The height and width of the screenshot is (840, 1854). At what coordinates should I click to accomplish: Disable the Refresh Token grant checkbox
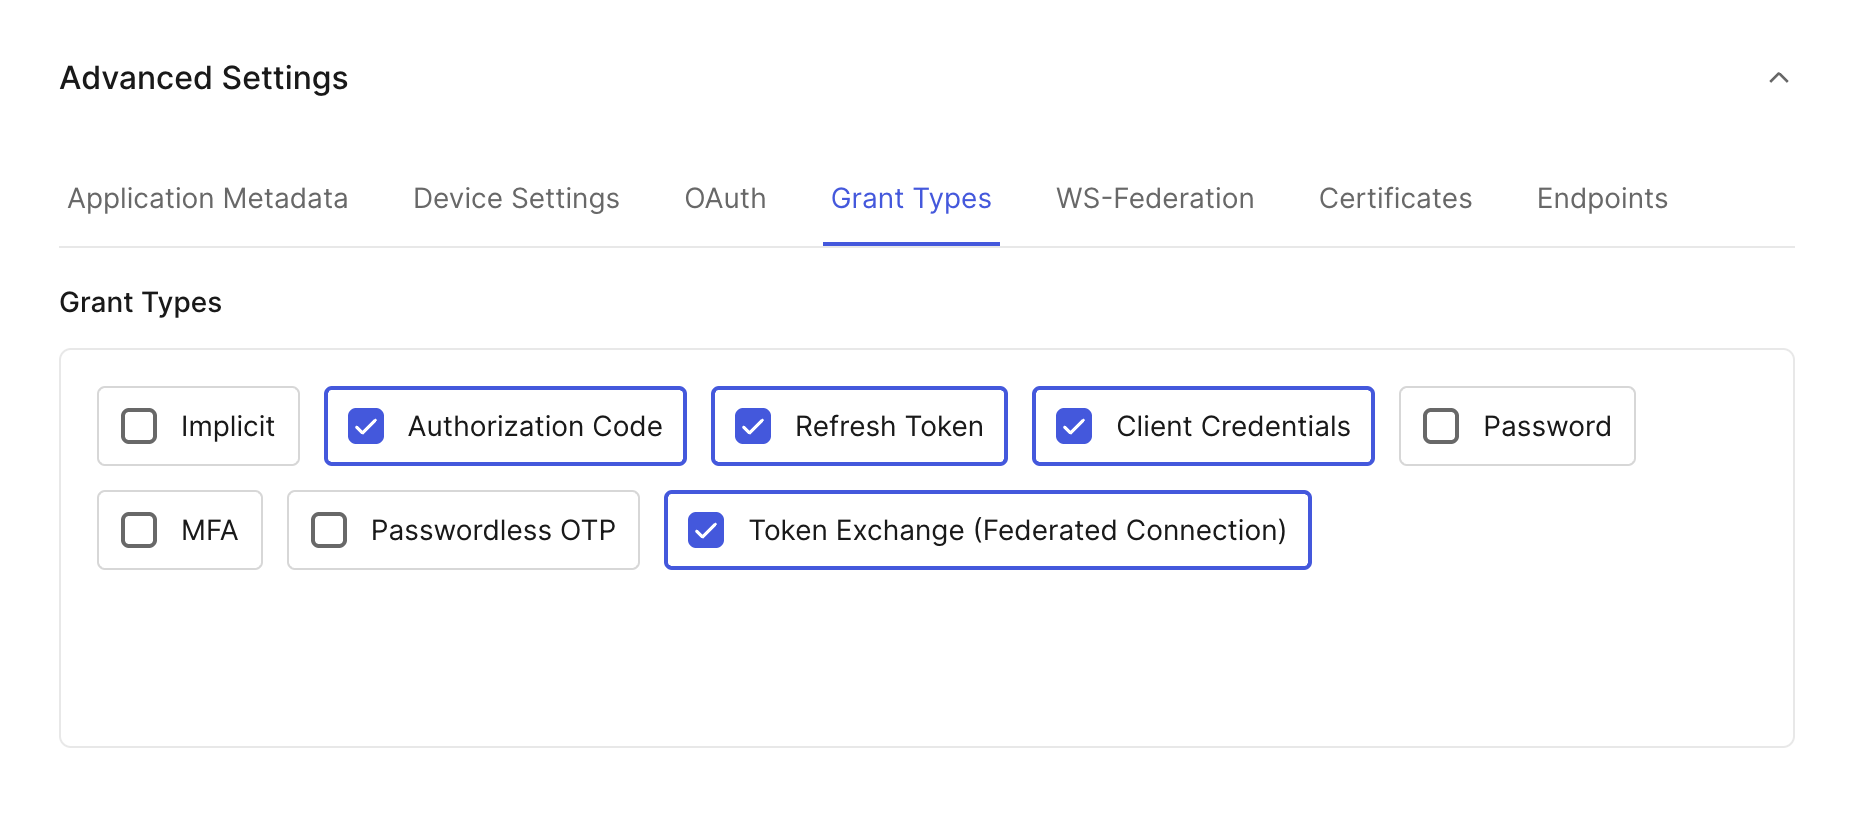753,426
